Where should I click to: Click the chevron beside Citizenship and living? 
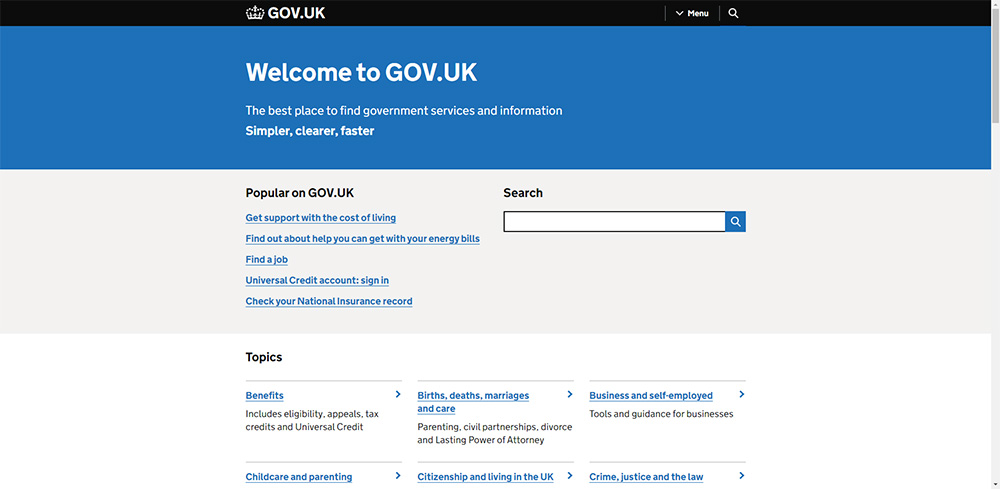pos(570,475)
